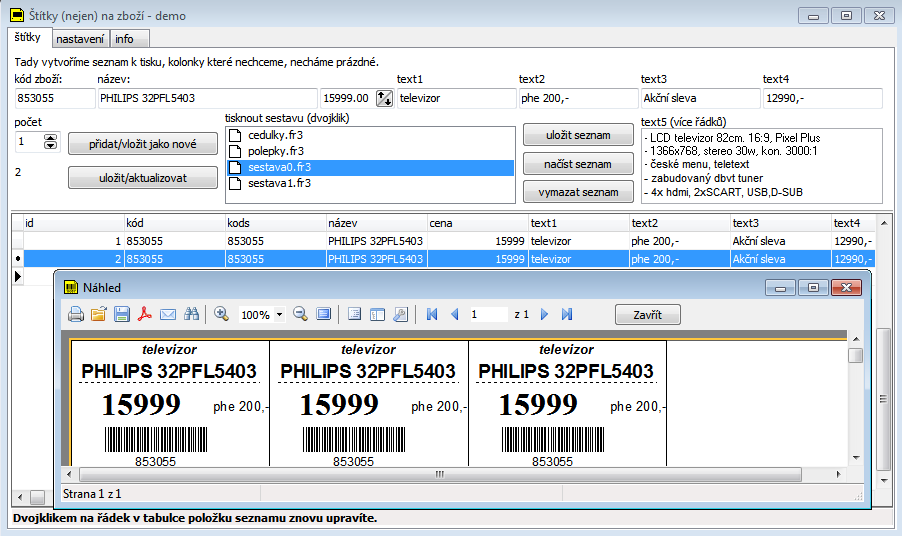Open zoom percentage dropdown at 100%
The image size is (902, 536).
[x=280, y=315]
